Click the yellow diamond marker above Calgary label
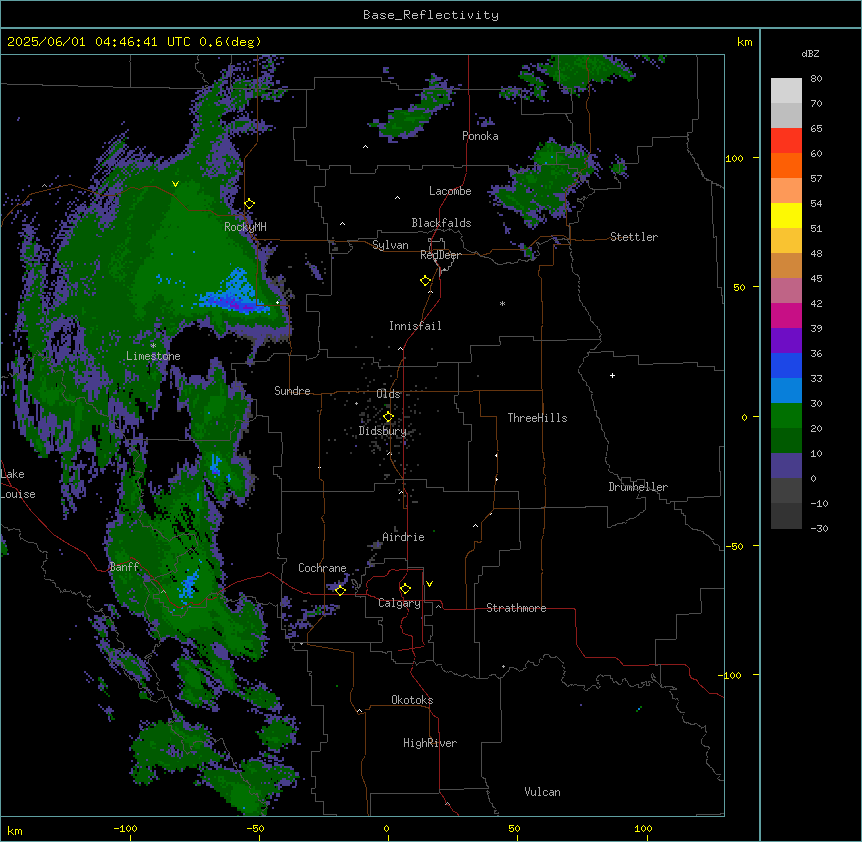This screenshot has width=862, height=842. (405, 589)
